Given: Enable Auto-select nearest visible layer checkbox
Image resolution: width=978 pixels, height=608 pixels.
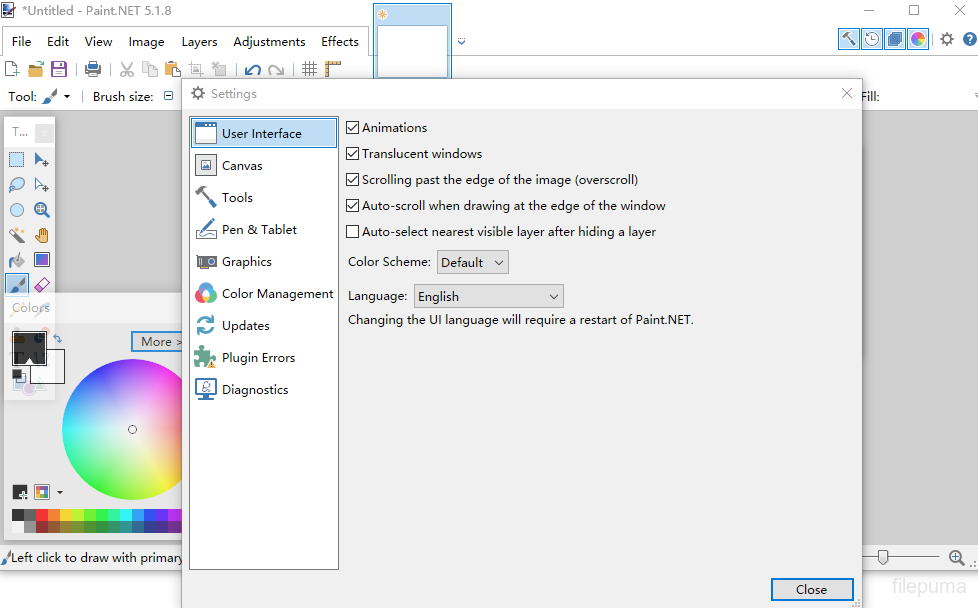Looking at the screenshot, I should (x=352, y=232).
